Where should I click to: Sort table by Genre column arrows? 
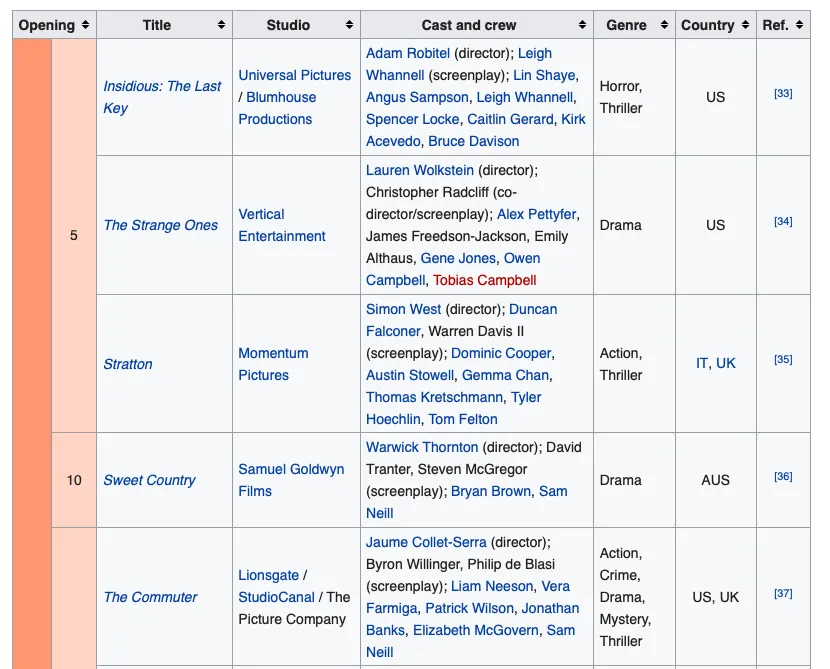click(664, 25)
